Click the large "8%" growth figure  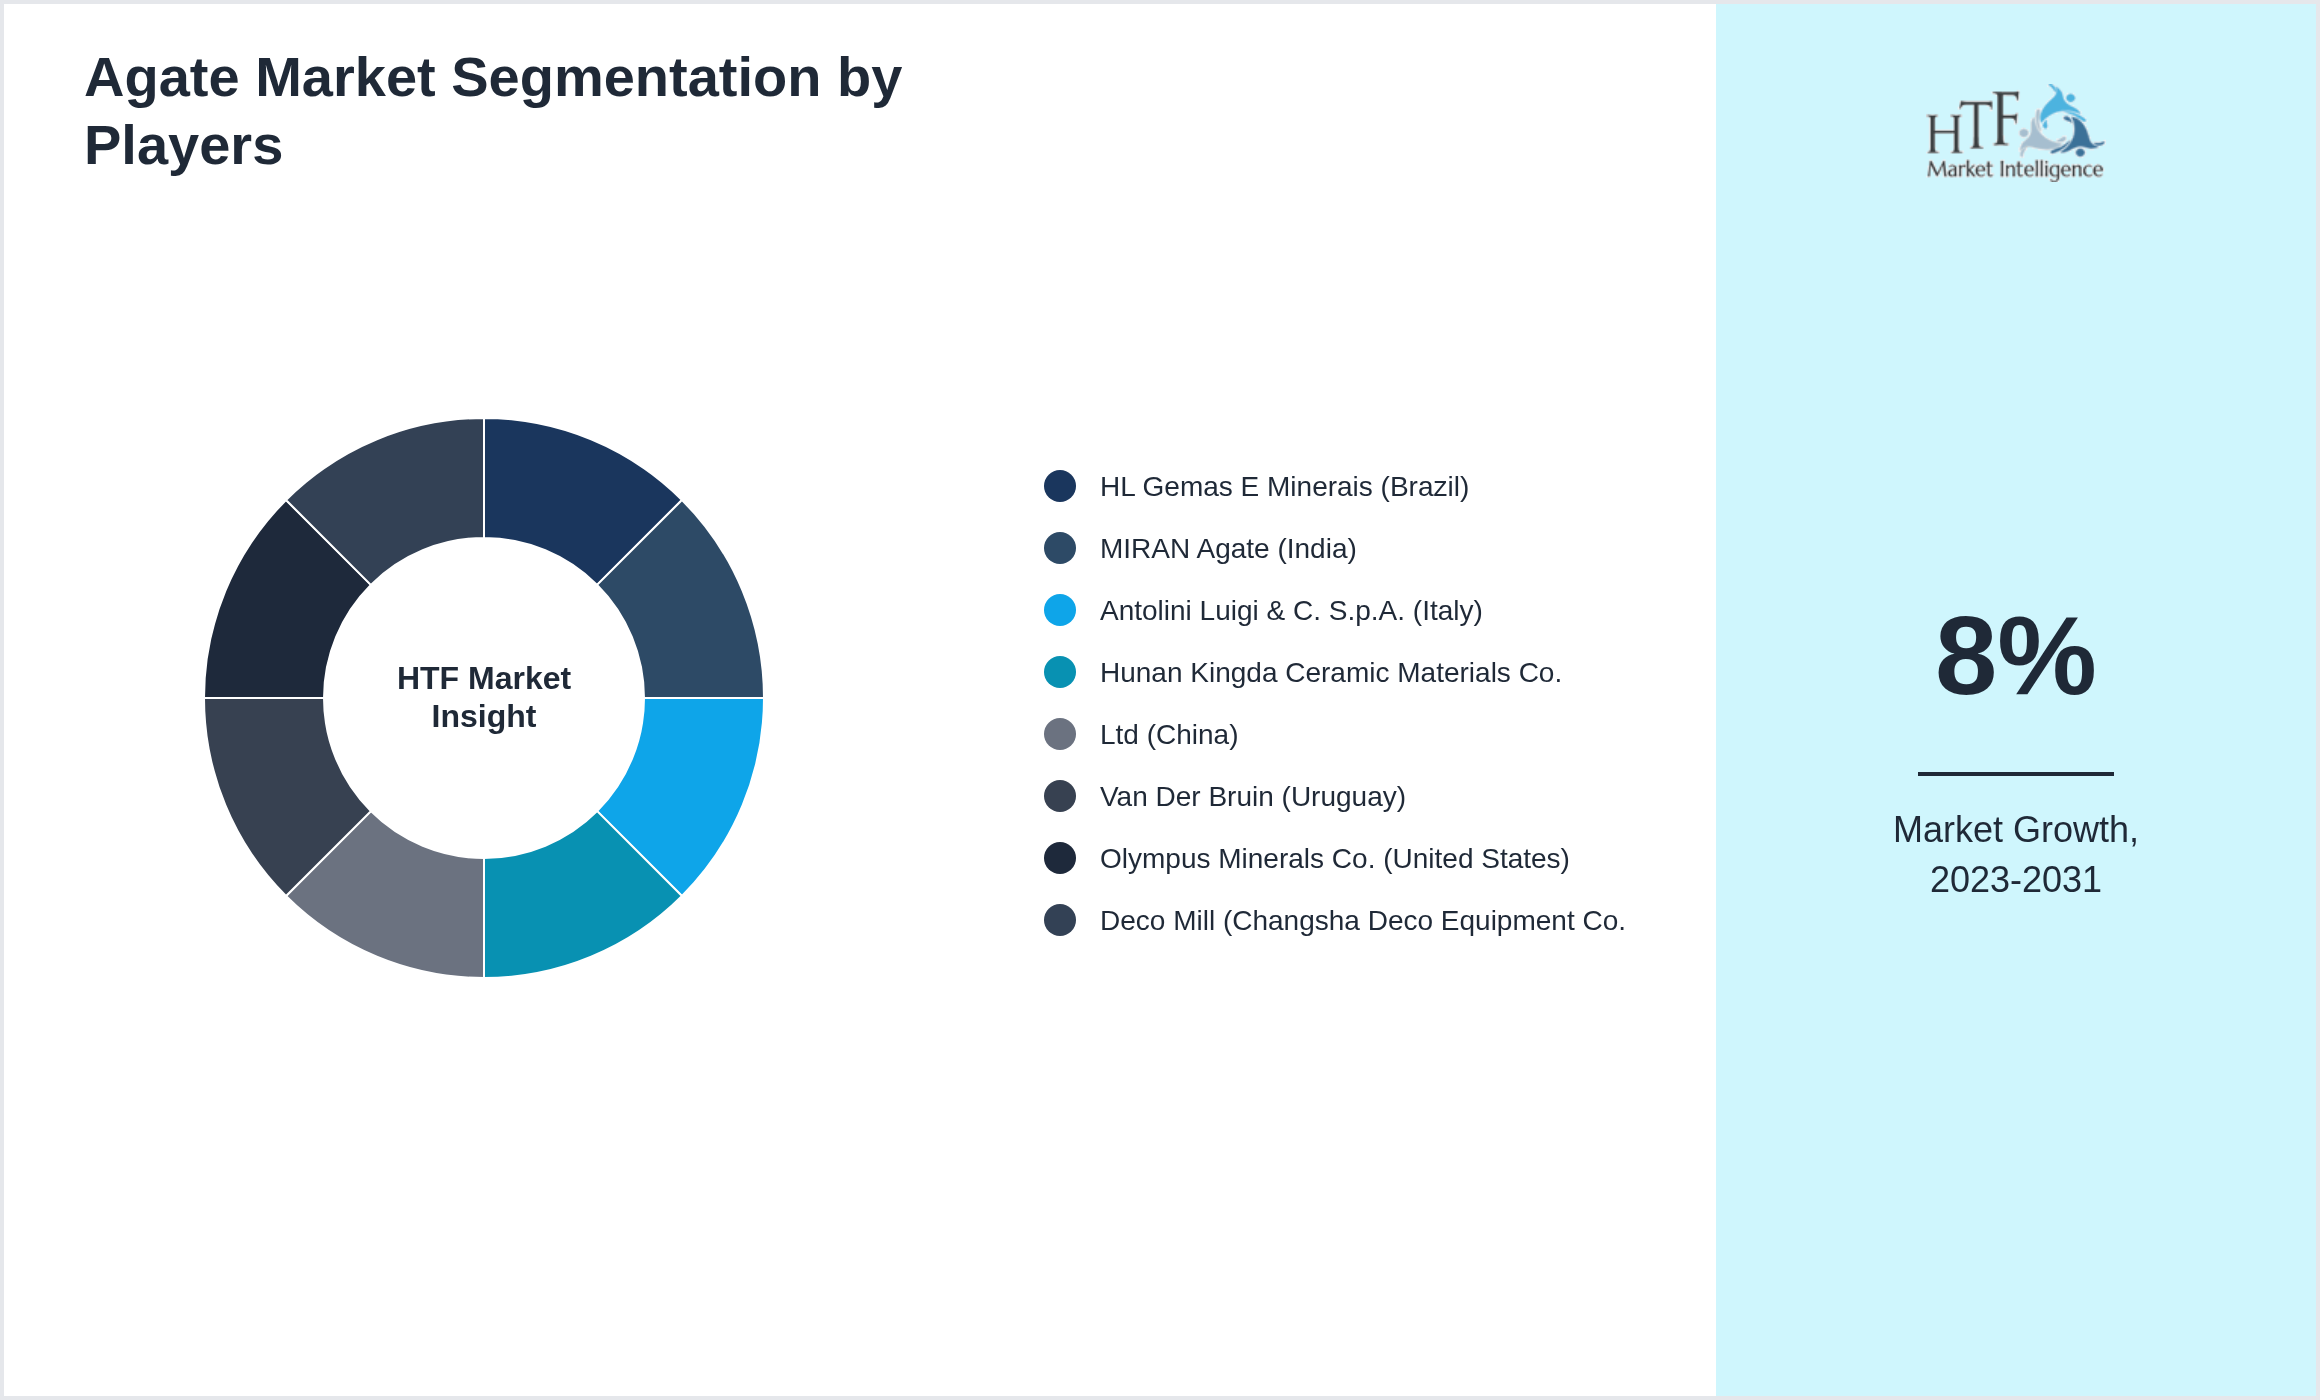[x=2015, y=657]
